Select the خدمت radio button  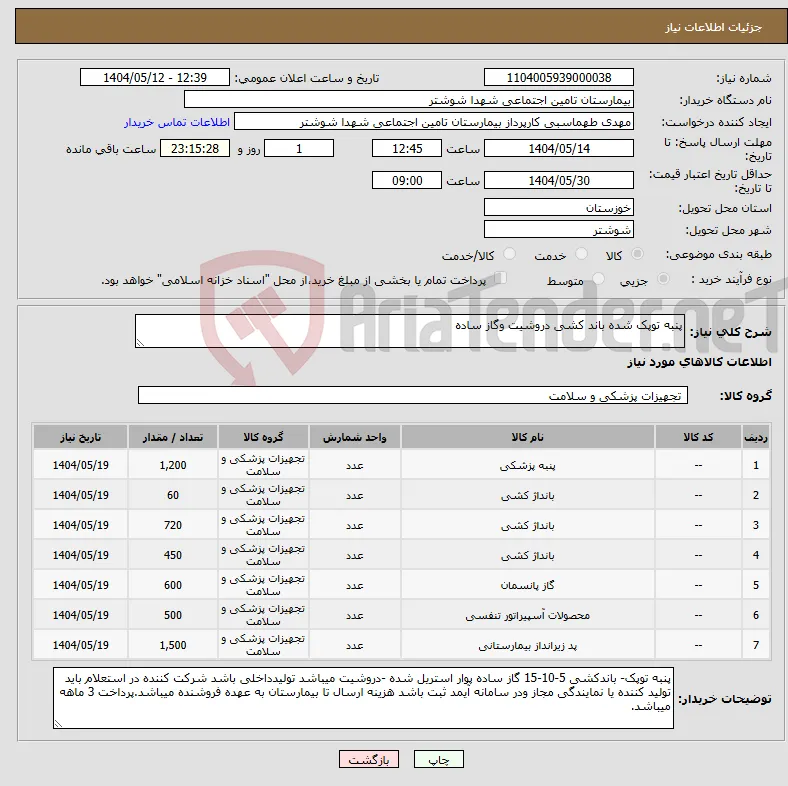(x=581, y=254)
